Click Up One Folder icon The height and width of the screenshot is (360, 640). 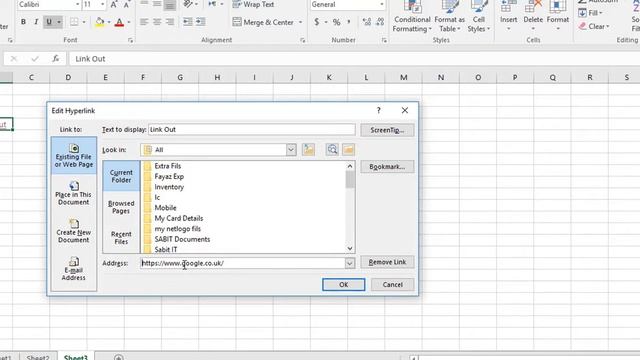(309, 150)
